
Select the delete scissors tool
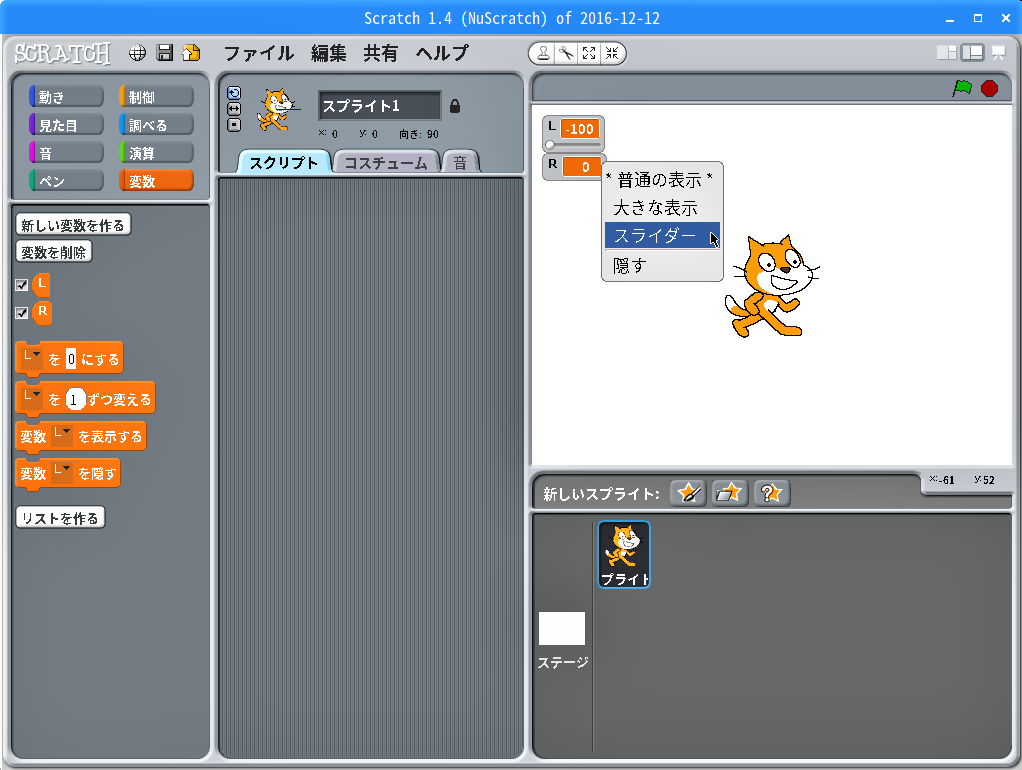coord(566,53)
